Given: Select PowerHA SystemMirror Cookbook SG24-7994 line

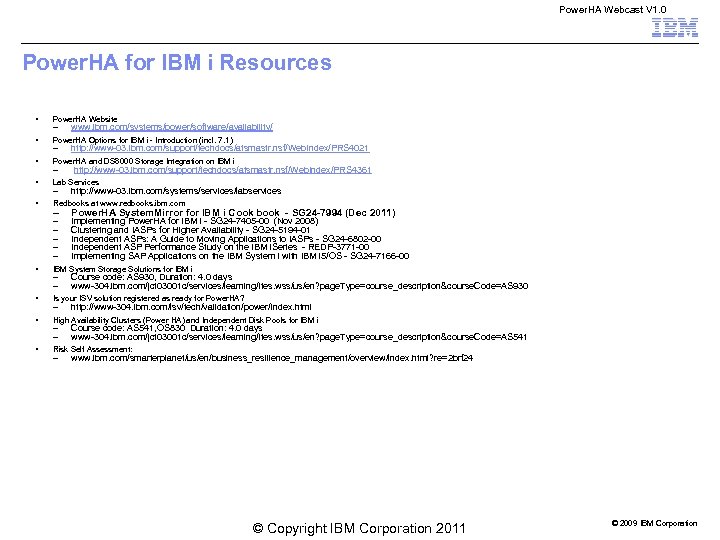Looking at the screenshot, I should 233,213.
